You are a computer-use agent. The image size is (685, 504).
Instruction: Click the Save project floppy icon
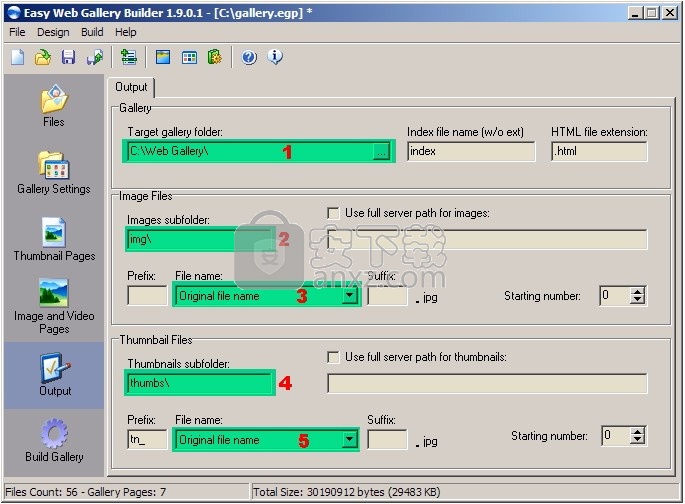(x=68, y=57)
